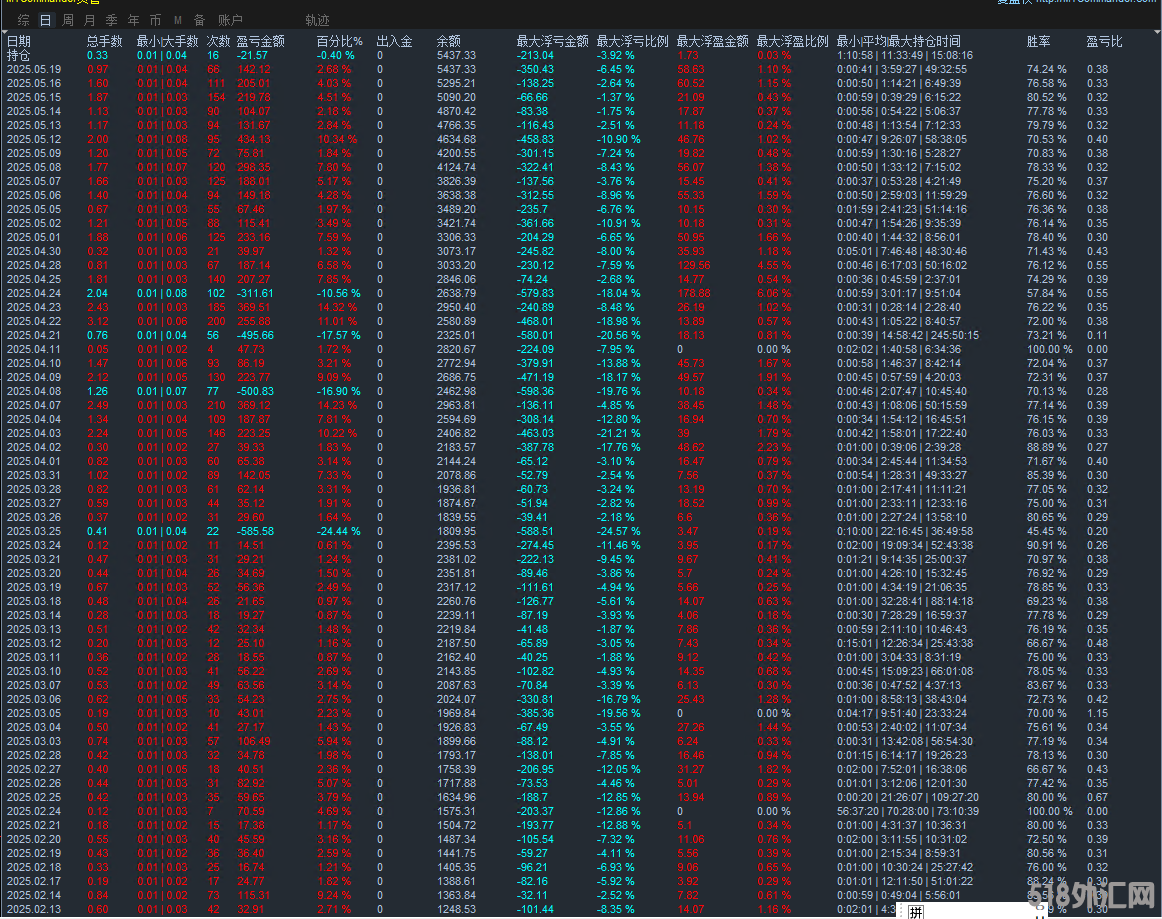Click trade count 210
Image resolution: width=1162 pixels, height=919 pixels.
(216, 405)
